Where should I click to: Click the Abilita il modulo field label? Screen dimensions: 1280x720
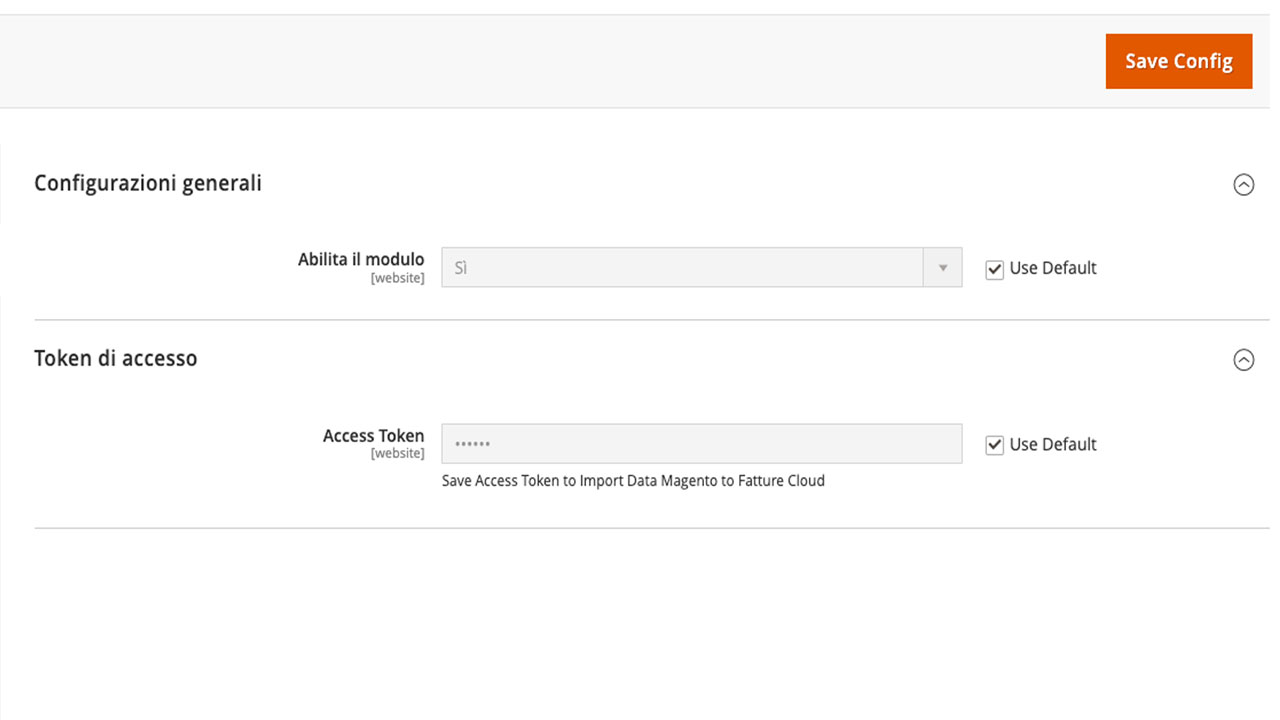point(361,259)
